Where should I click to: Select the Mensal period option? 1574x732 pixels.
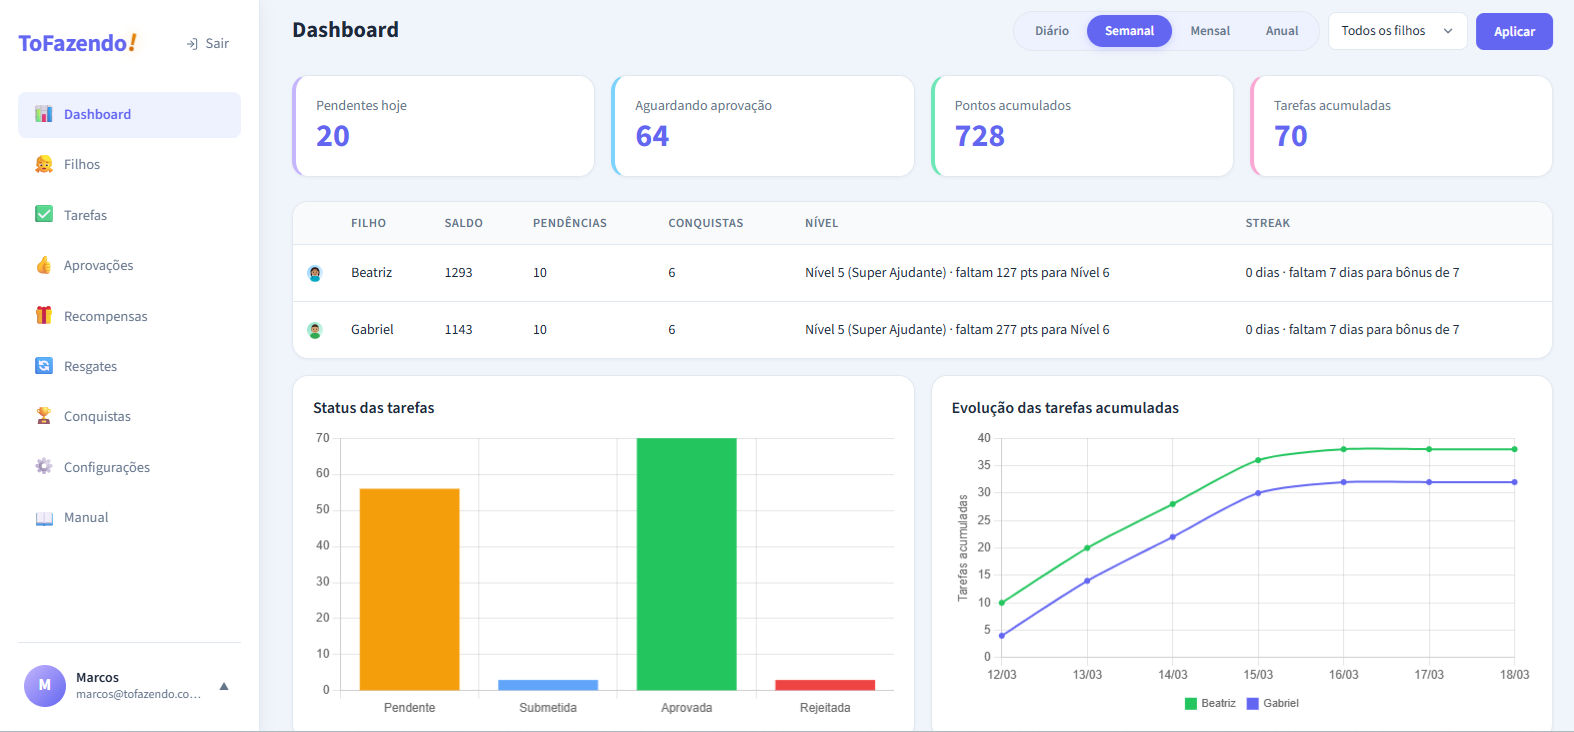1209,31
